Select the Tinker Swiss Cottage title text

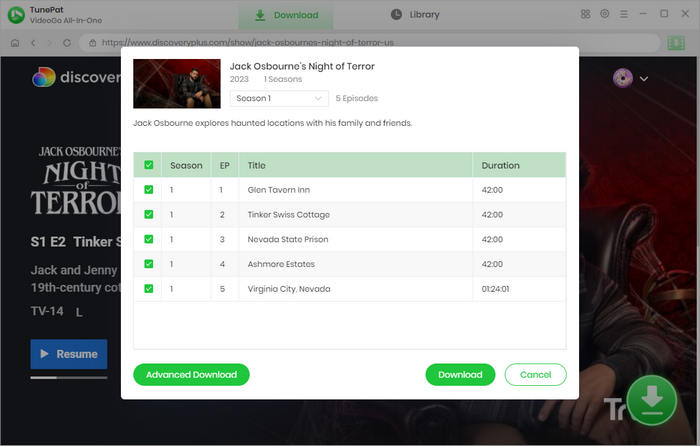tap(289, 215)
